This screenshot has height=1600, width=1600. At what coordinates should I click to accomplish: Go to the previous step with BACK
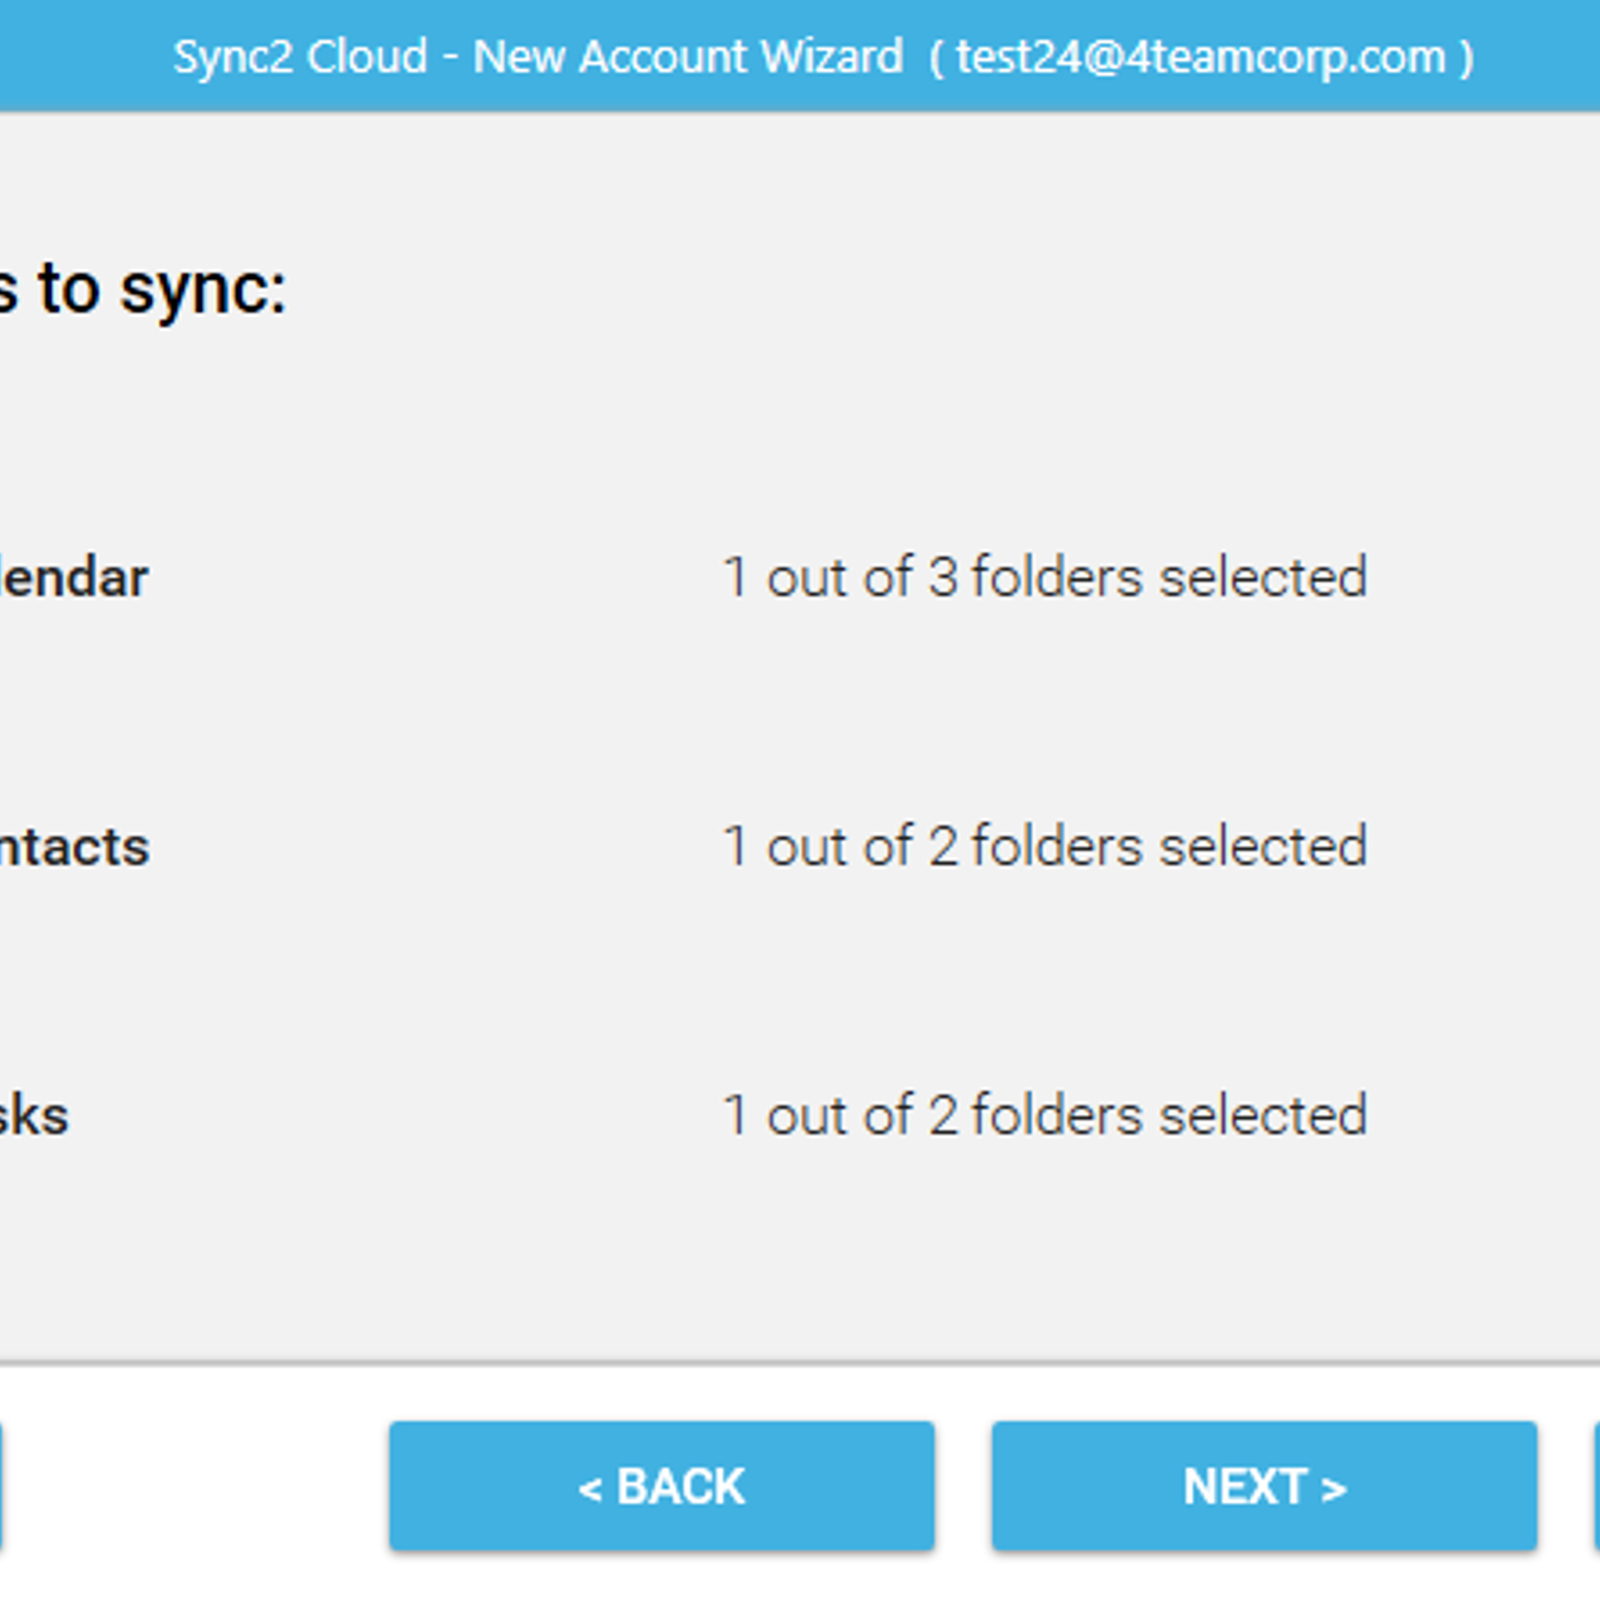(x=662, y=1486)
